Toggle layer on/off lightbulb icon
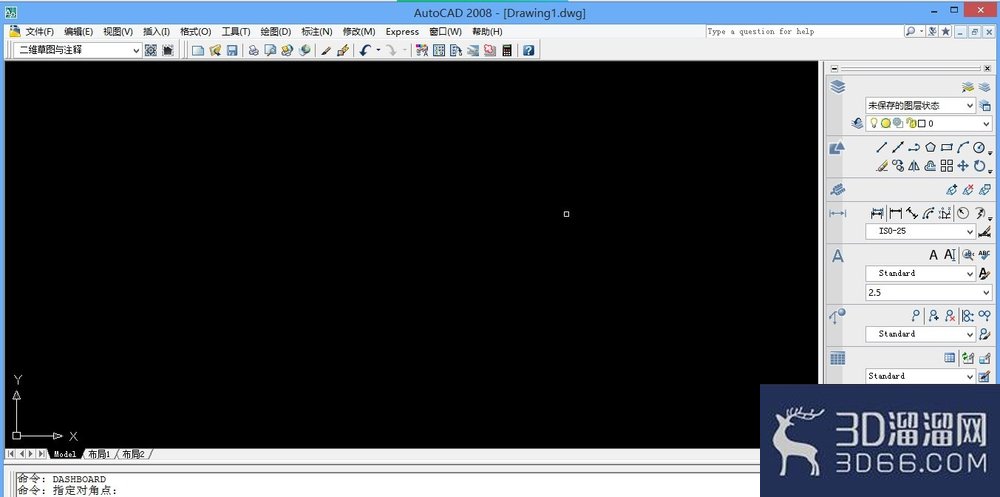This screenshot has height=497, width=1000. point(874,123)
